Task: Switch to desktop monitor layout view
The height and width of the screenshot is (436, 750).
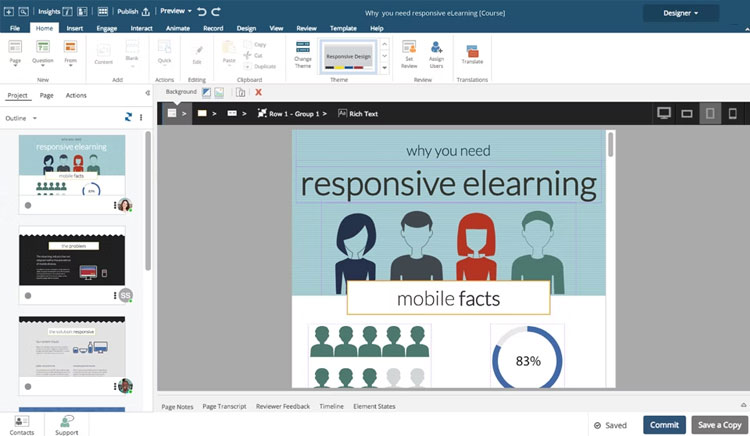Action: [x=663, y=113]
